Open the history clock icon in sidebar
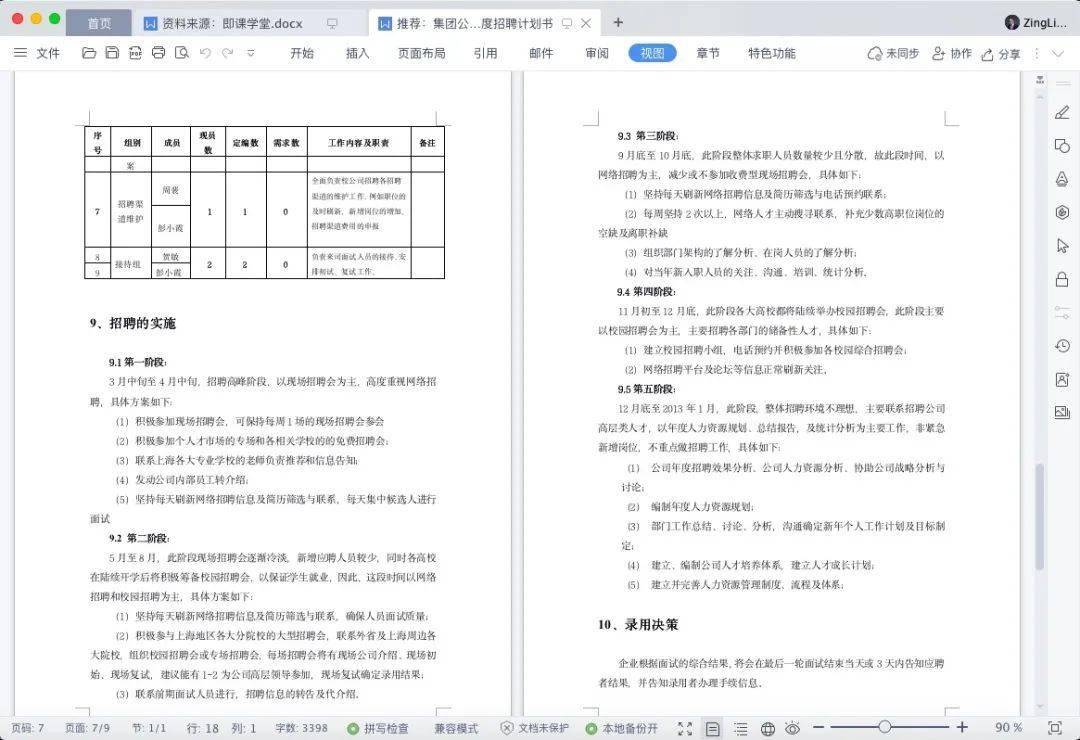The height and width of the screenshot is (740, 1080). (1062, 346)
